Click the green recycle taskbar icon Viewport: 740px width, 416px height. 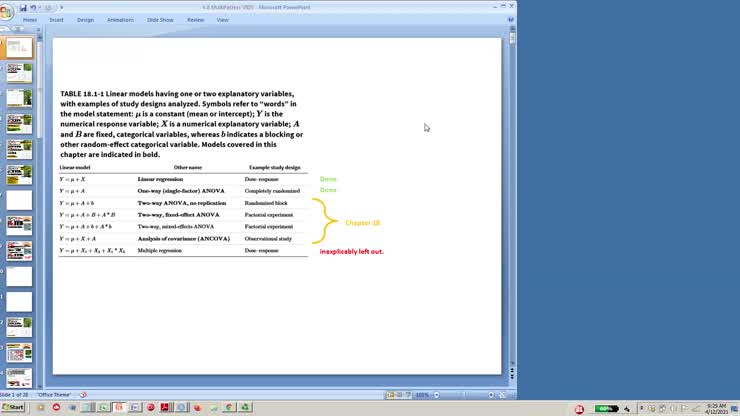coord(245,407)
